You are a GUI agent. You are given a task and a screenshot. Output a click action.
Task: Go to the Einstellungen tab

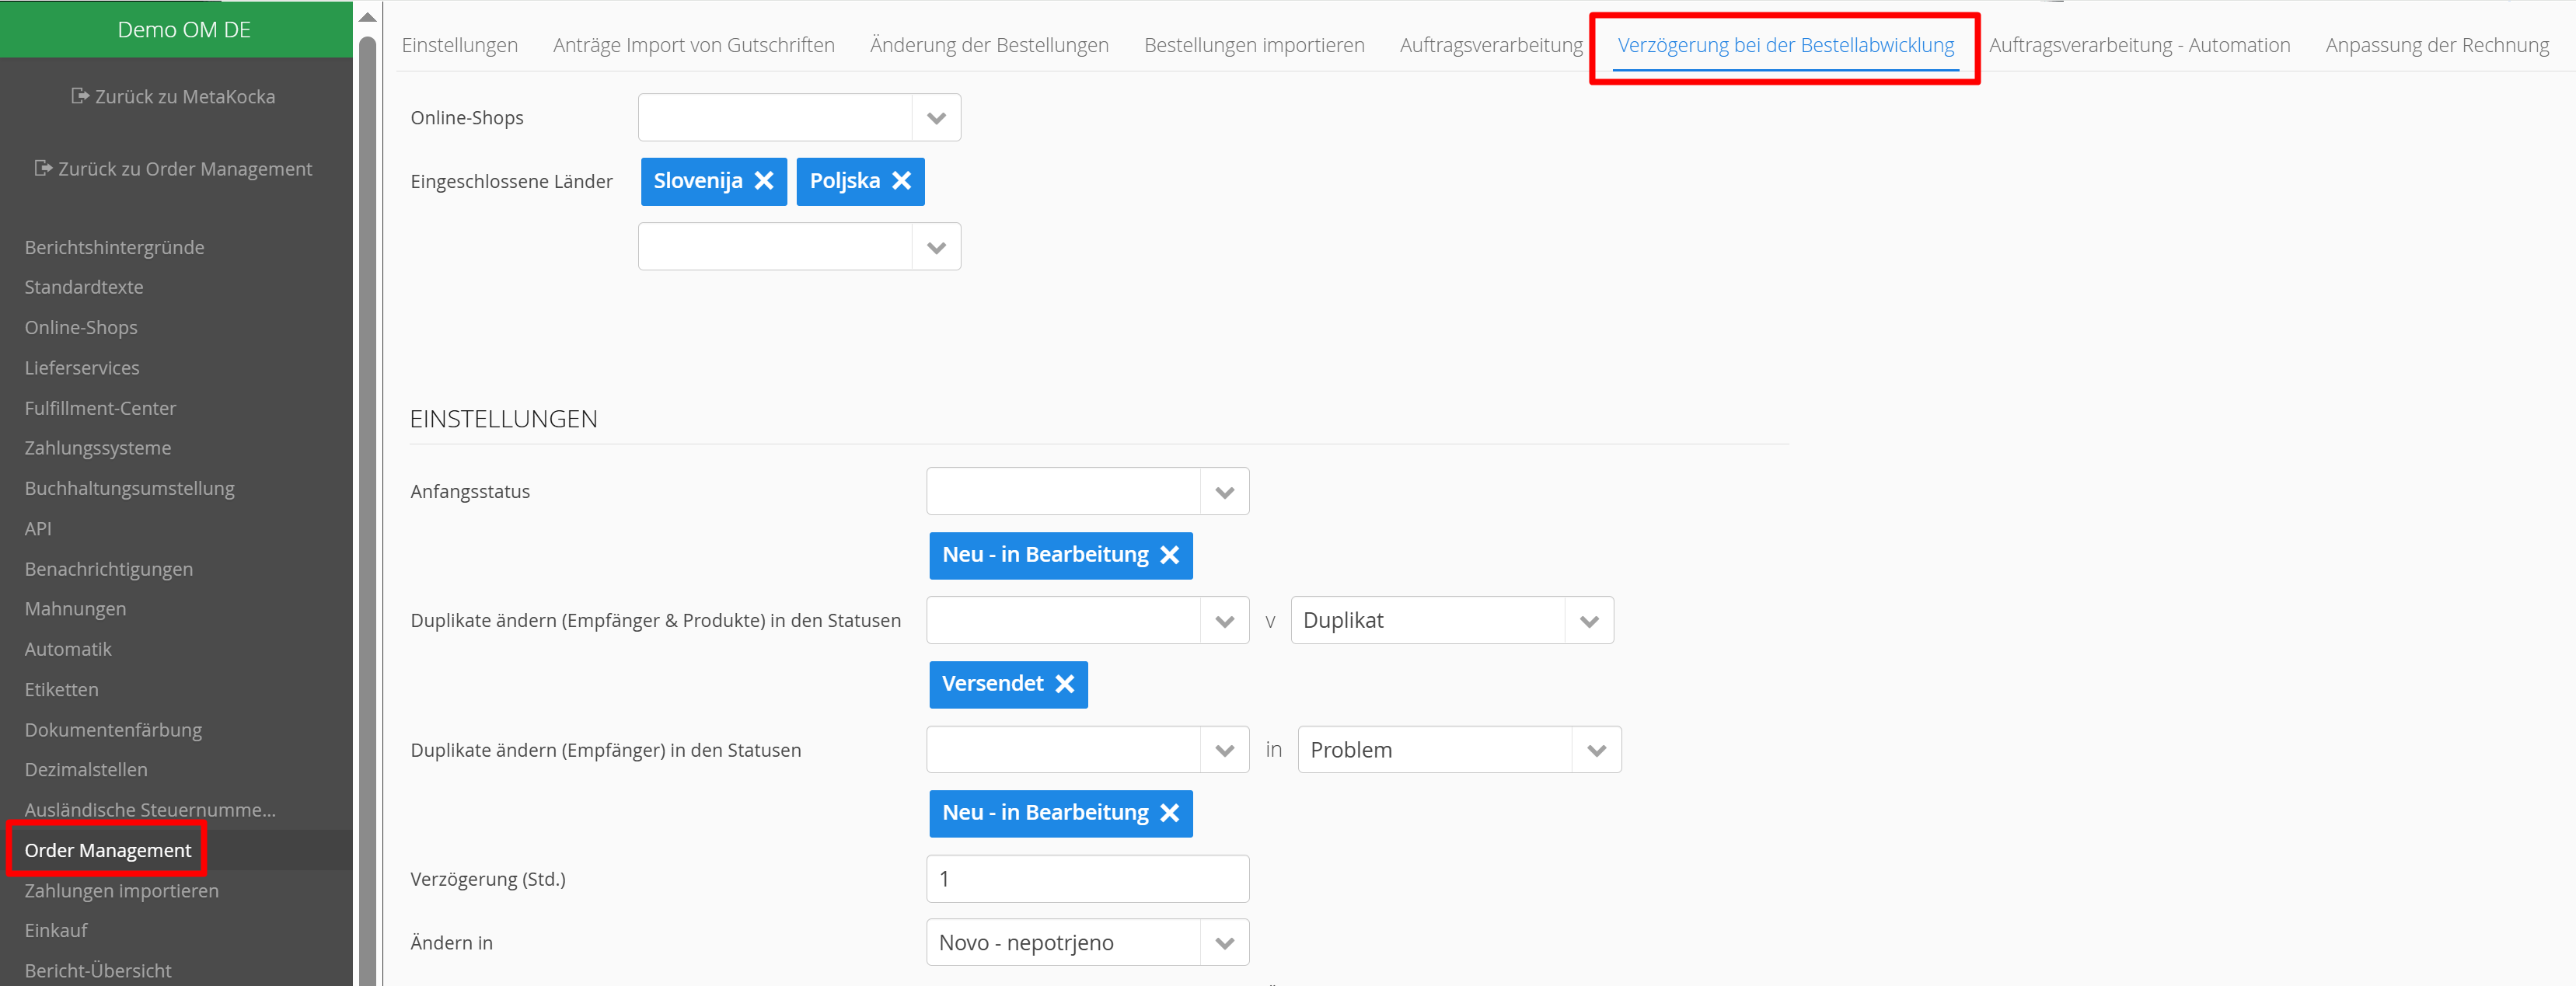(459, 45)
